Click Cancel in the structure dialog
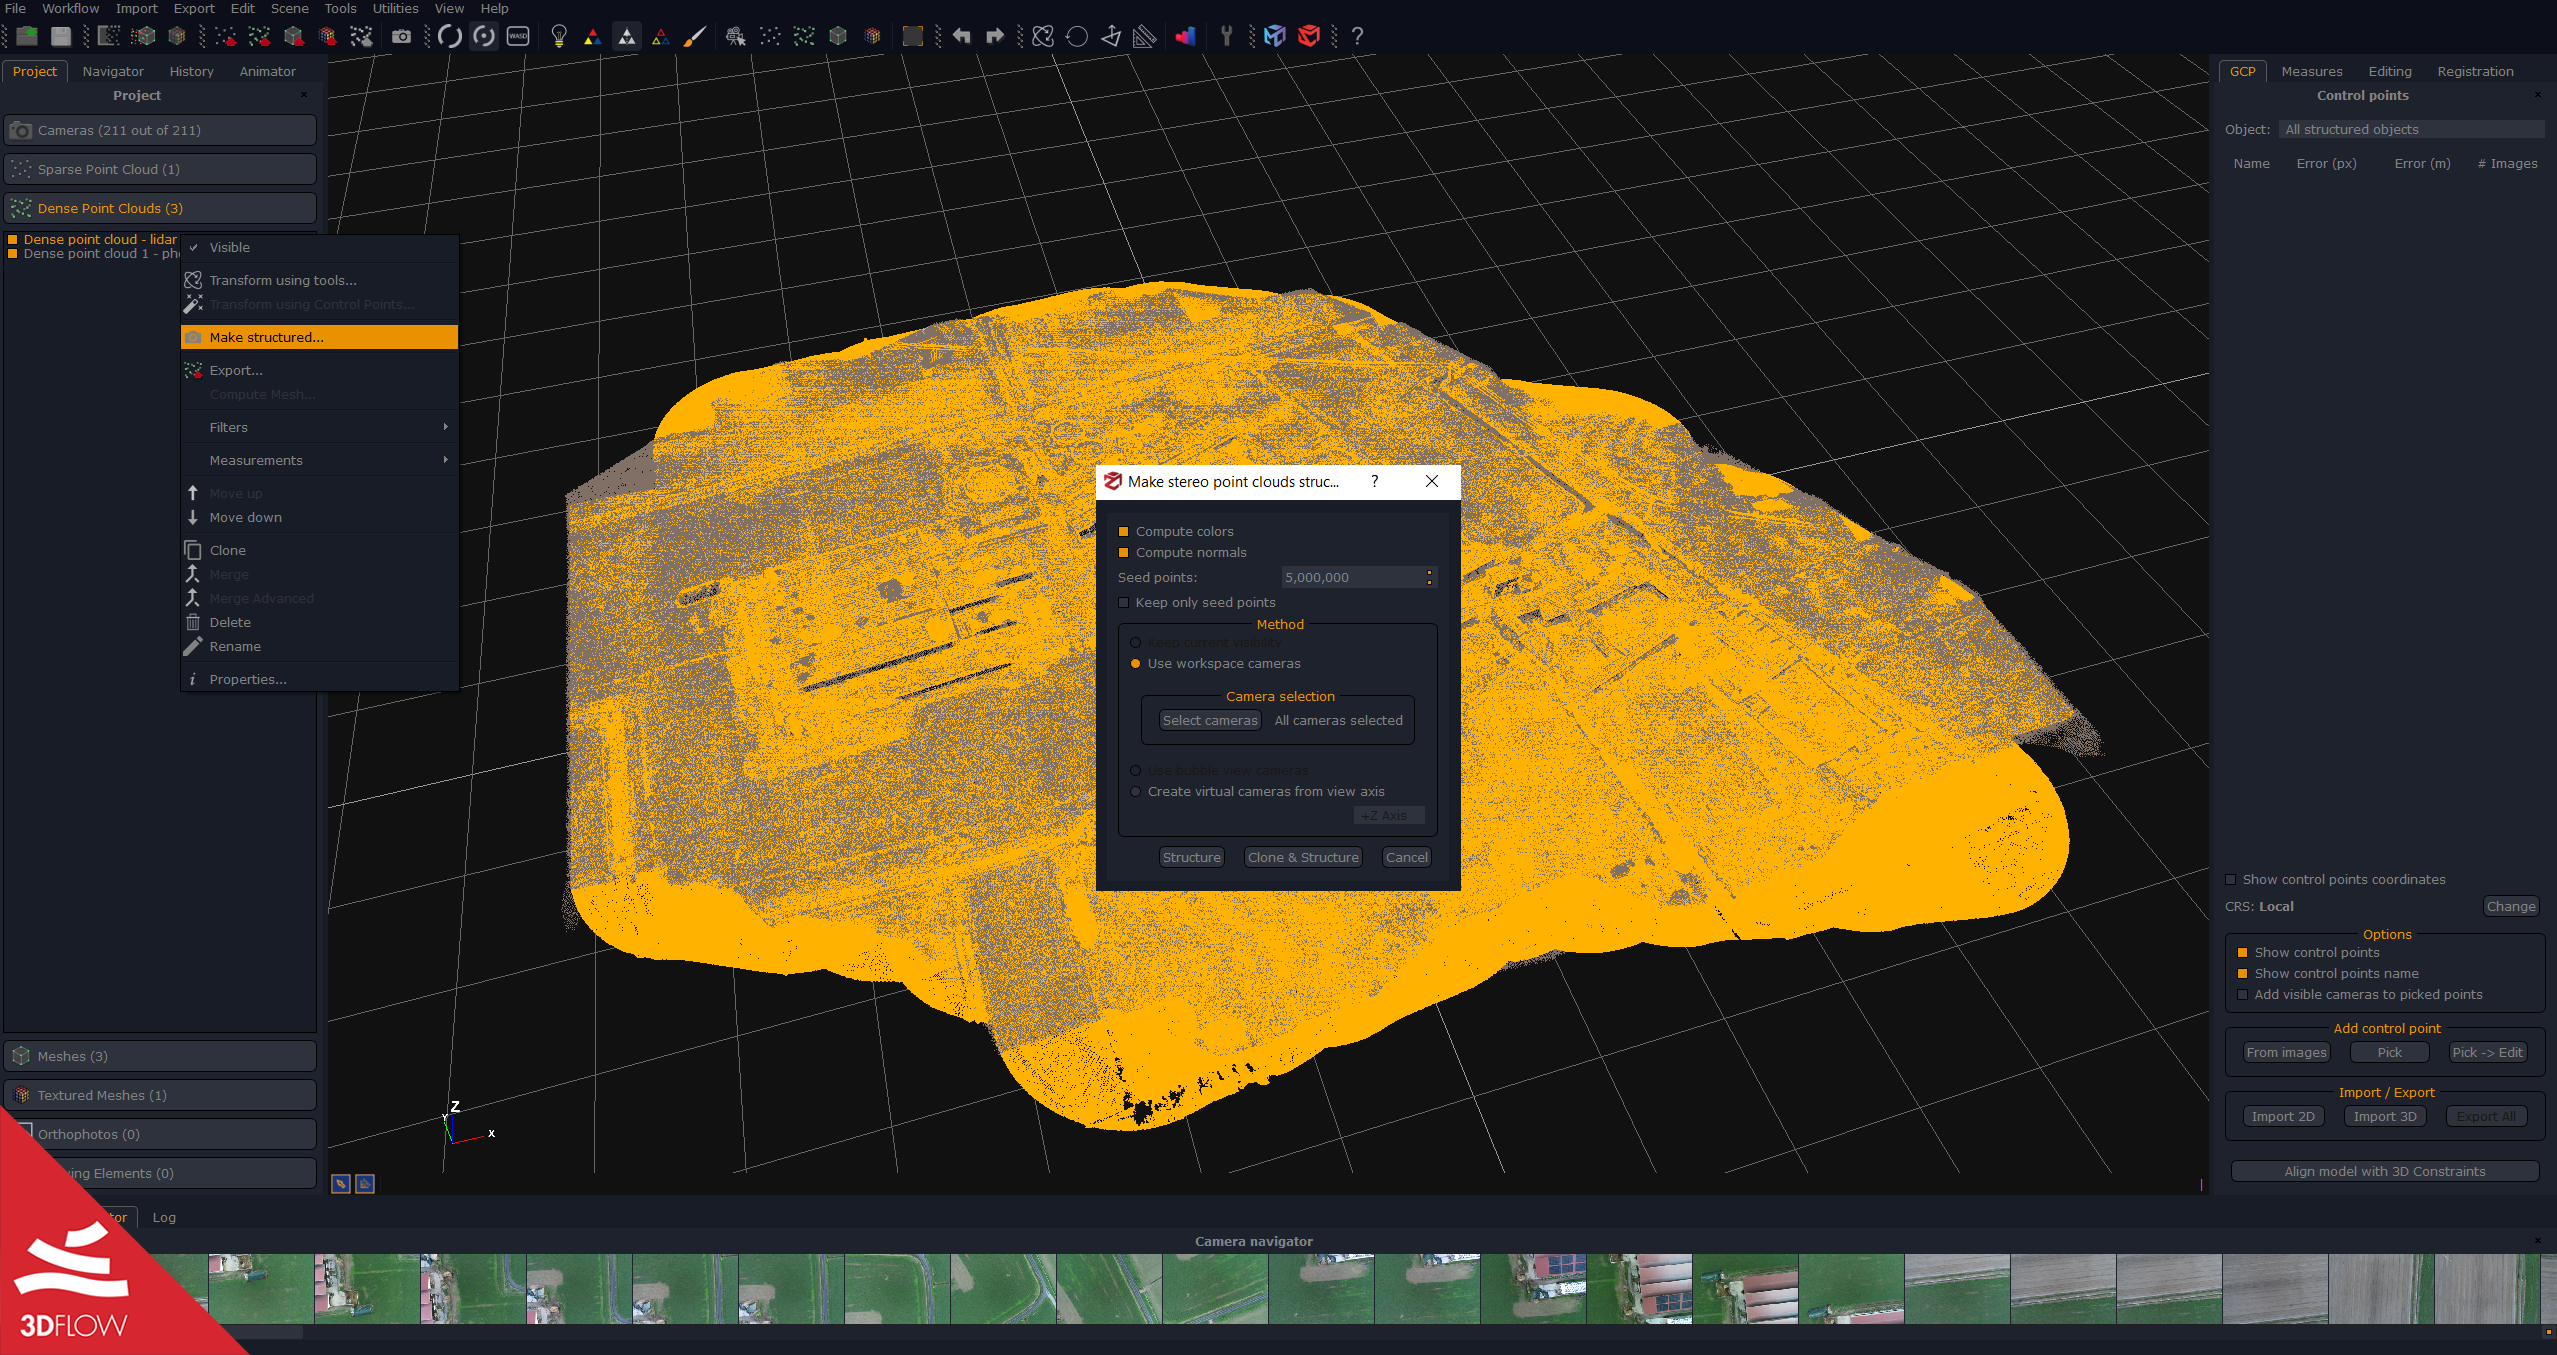The width and height of the screenshot is (2557, 1355). (1406, 857)
